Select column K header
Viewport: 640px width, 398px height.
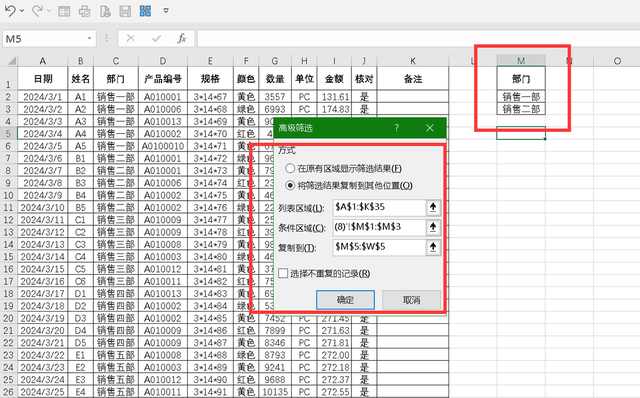click(x=413, y=61)
